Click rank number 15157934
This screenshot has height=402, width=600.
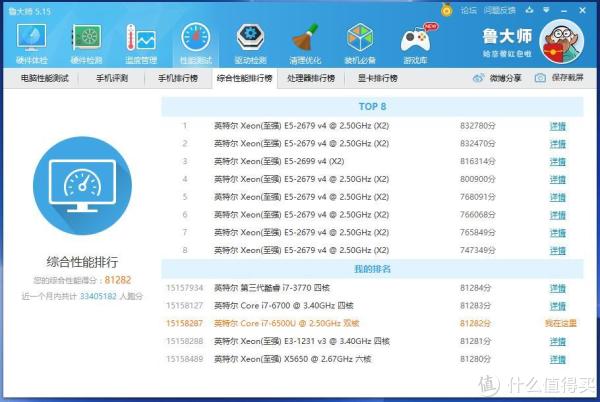[x=184, y=288]
